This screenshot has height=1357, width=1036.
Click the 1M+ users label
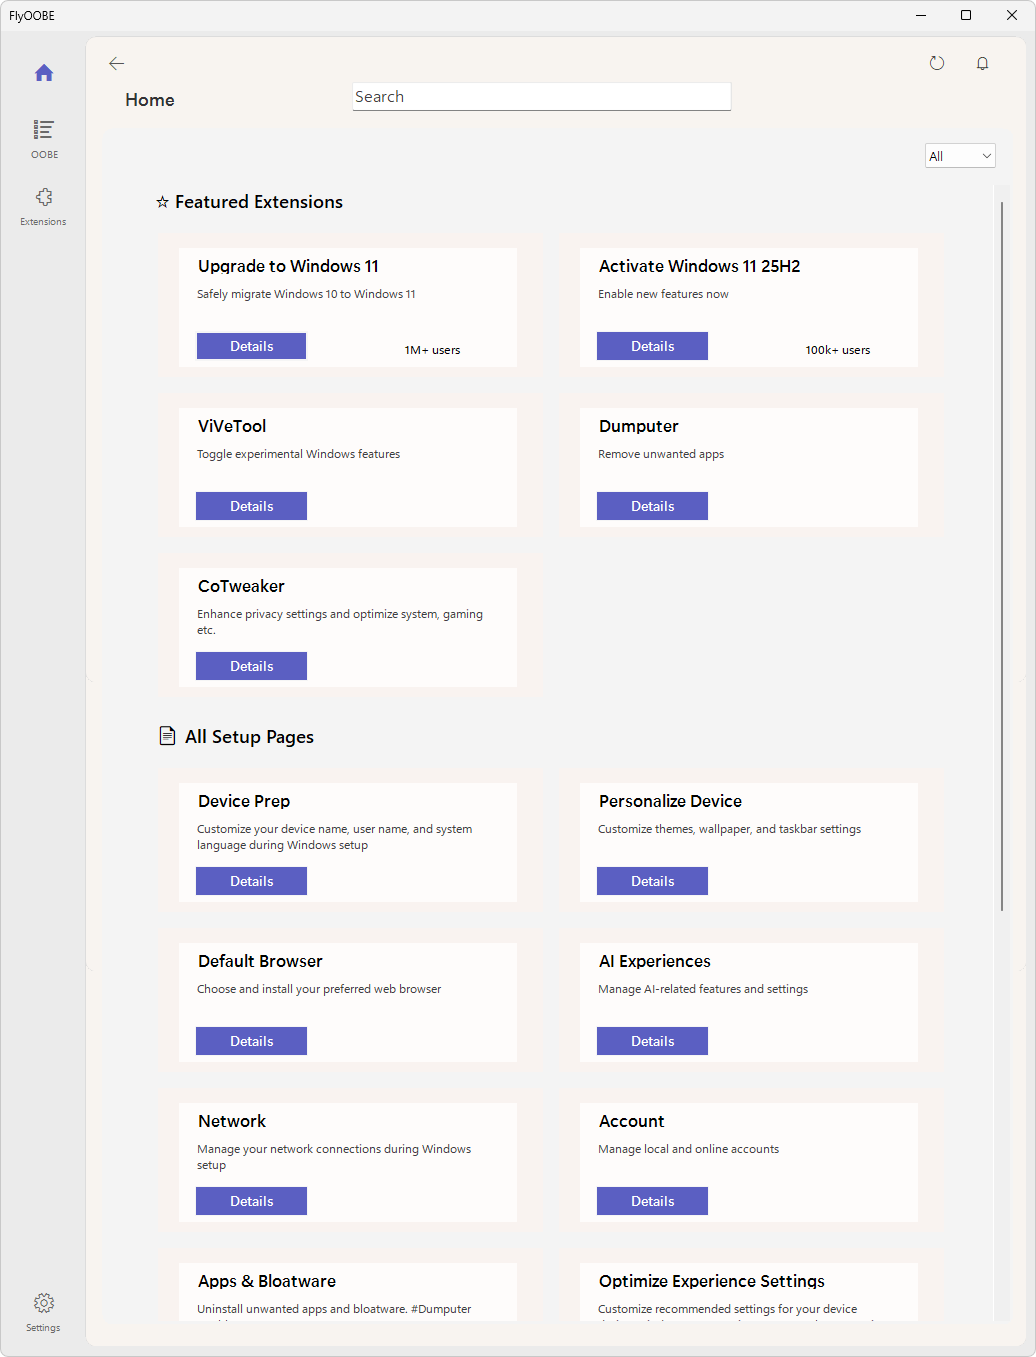tap(432, 350)
